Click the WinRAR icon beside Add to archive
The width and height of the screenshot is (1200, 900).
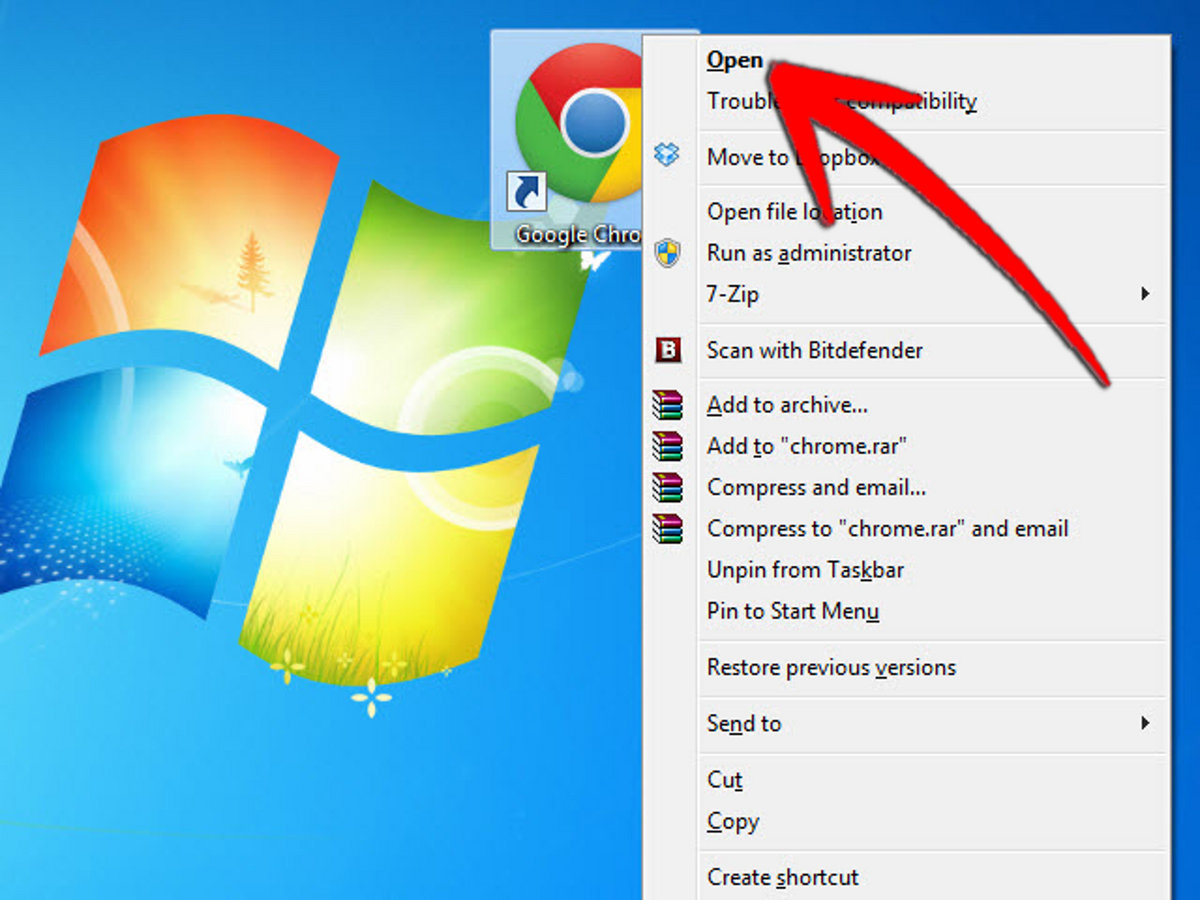click(x=668, y=405)
